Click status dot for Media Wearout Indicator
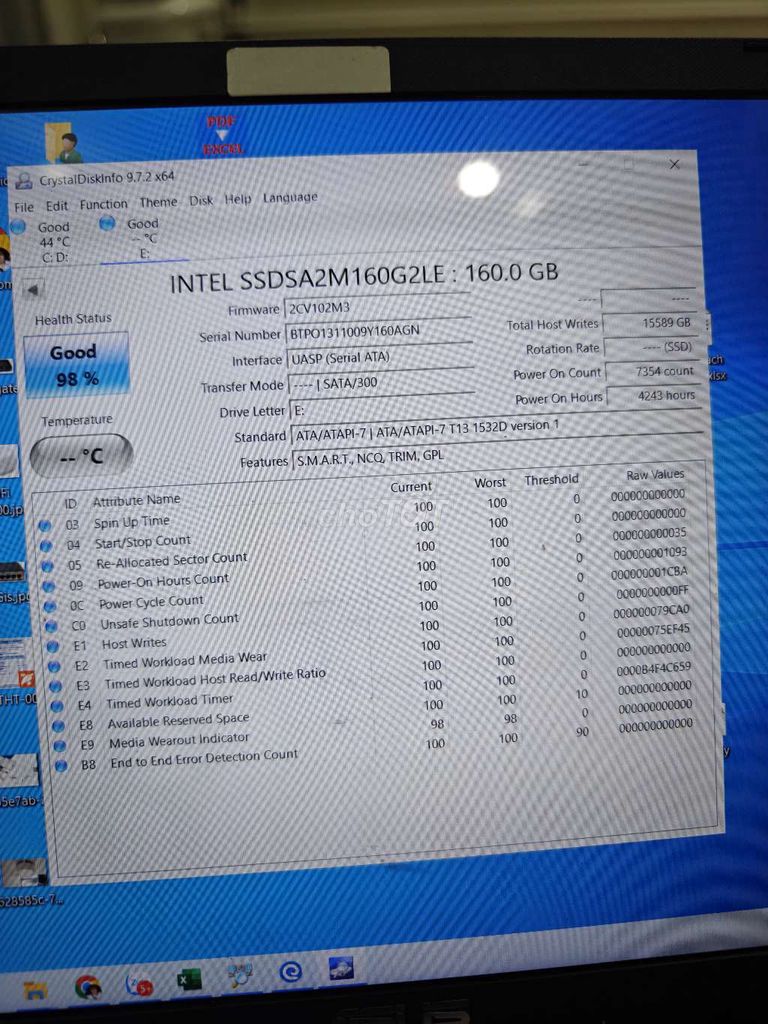The height and width of the screenshot is (1024, 768). 59,745
